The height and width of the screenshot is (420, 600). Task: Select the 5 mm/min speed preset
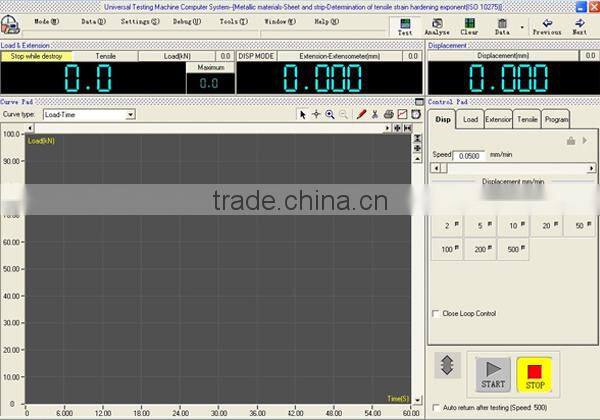point(481,226)
